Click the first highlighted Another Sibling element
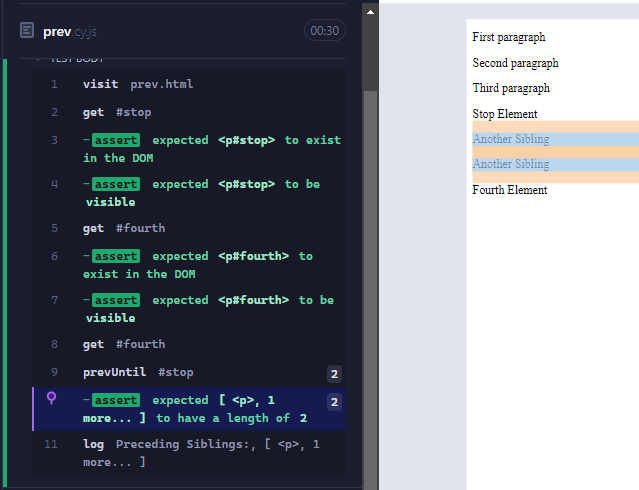Viewport: 639px width, 490px height. coord(511,139)
